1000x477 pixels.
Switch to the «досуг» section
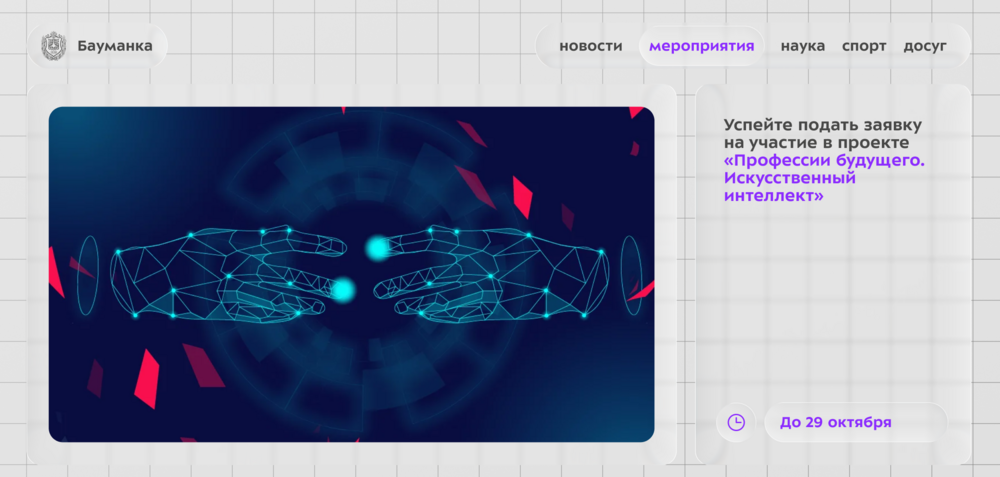pyautogui.click(x=924, y=46)
